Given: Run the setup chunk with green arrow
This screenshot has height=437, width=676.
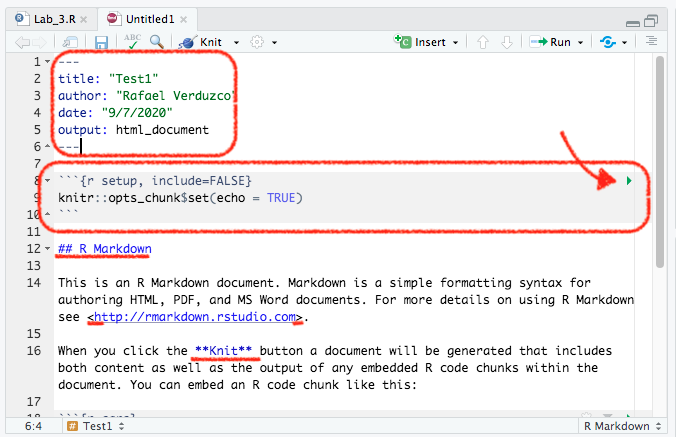Looking at the screenshot, I should pos(628,180).
